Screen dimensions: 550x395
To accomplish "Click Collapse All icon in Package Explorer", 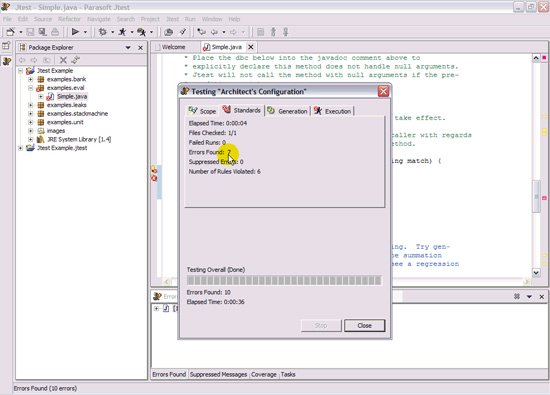I will 63,60.
